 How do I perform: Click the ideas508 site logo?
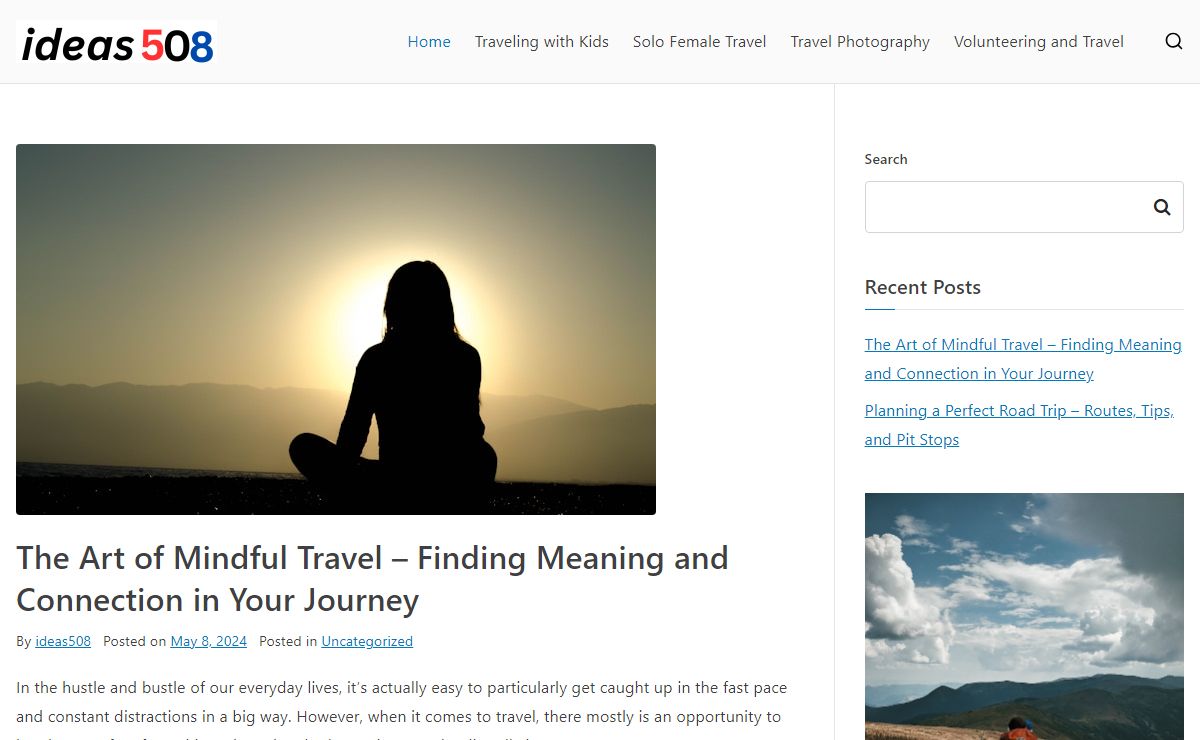click(117, 44)
